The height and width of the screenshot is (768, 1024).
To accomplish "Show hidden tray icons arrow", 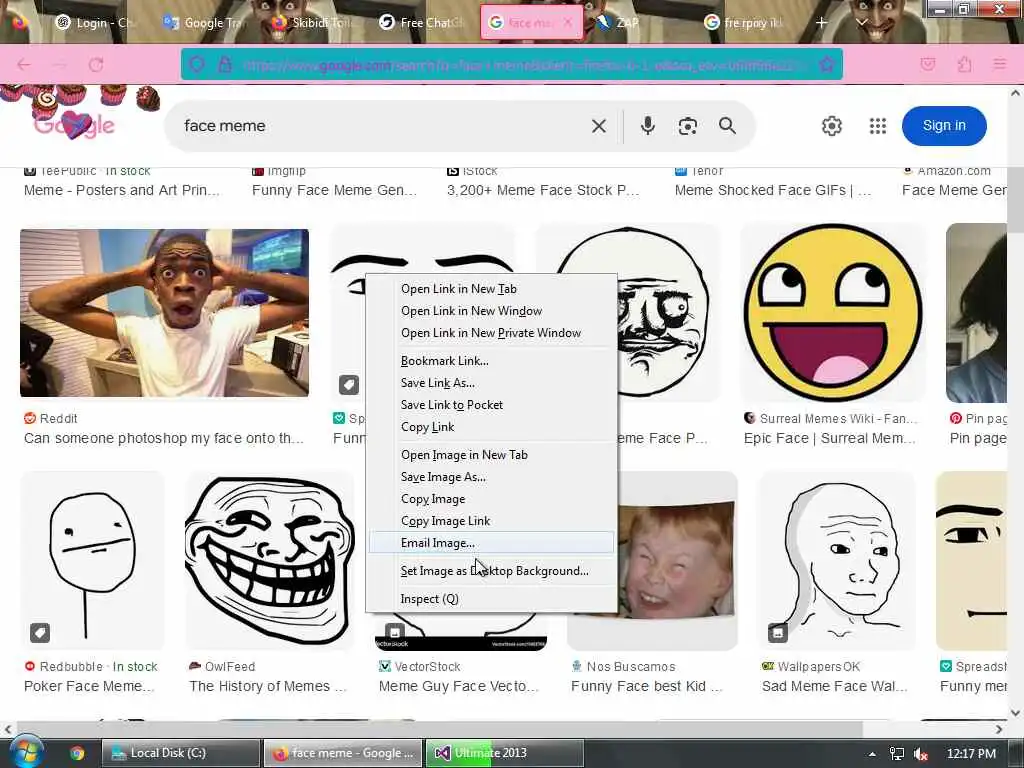I will pos(872,754).
